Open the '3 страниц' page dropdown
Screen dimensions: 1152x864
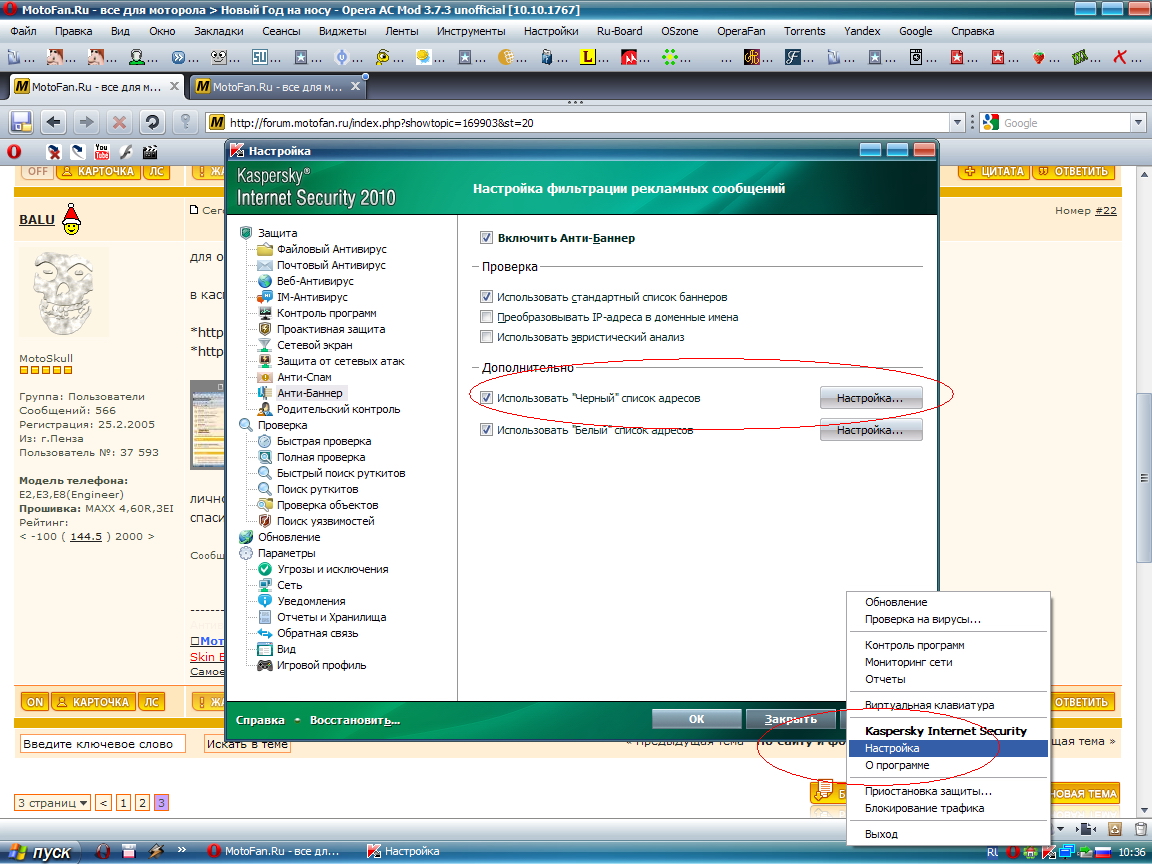53,803
